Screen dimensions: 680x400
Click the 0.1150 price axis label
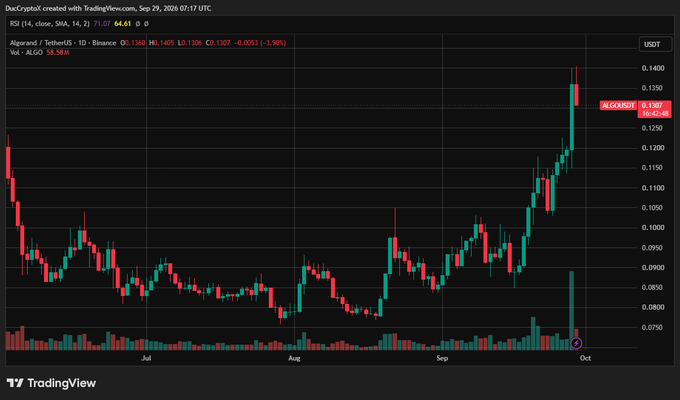653,167
